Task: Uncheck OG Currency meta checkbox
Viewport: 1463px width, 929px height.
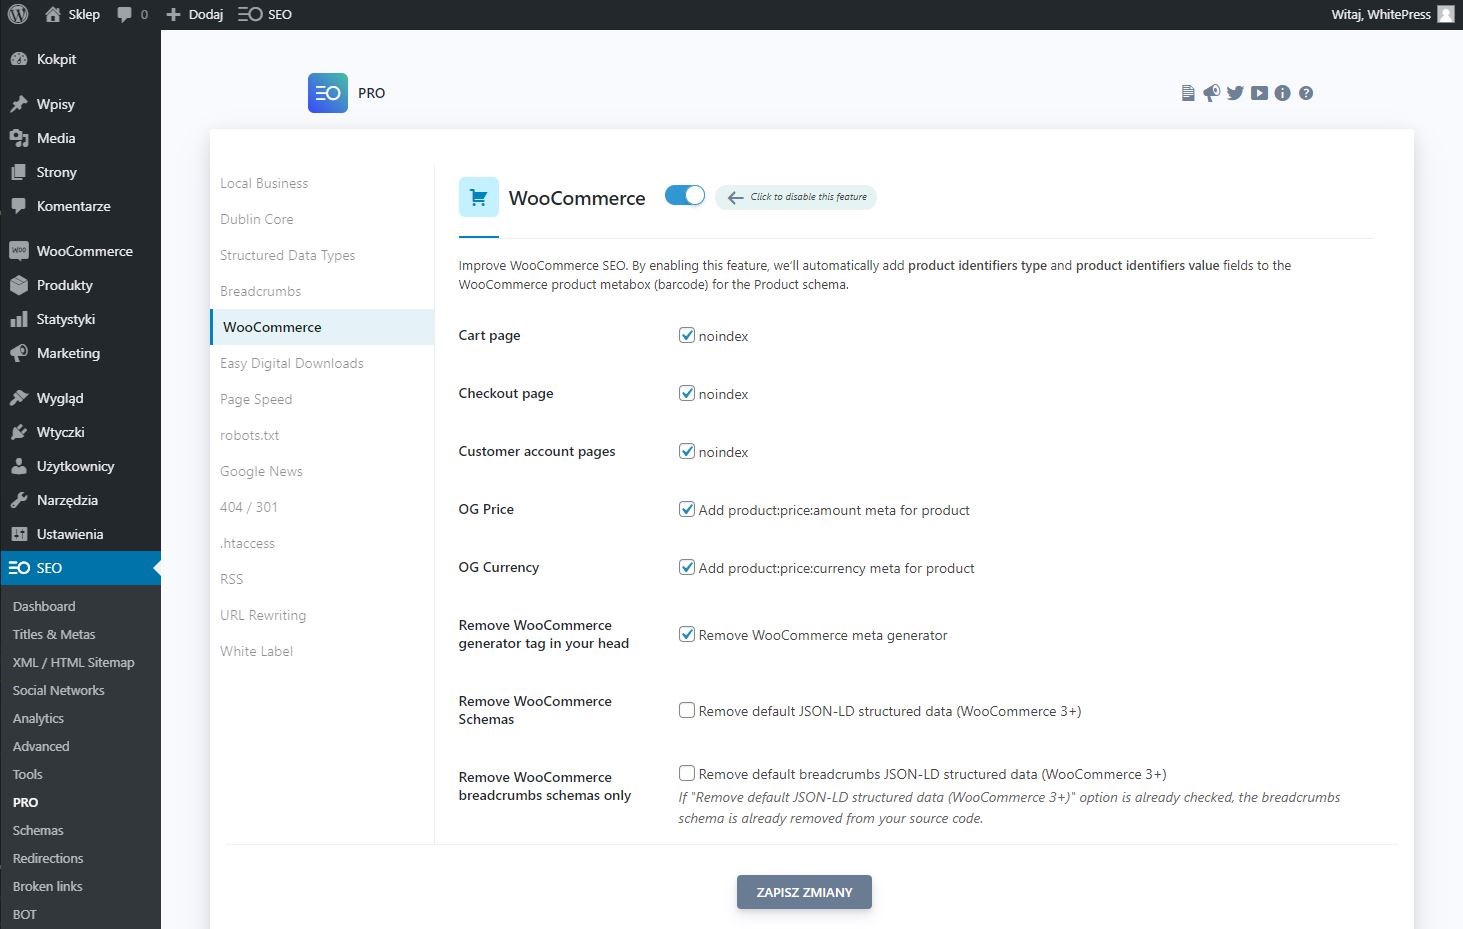Action: click(x=687, y=567)
